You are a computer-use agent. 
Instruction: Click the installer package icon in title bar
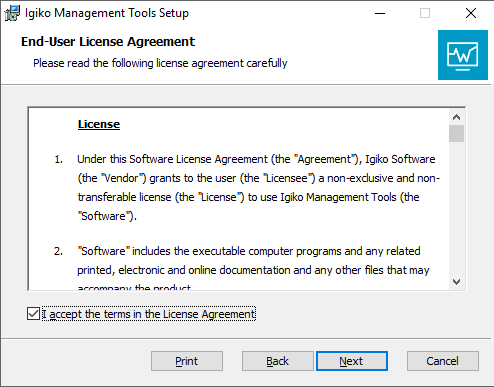pyautogui.click(x=12, y=13)
